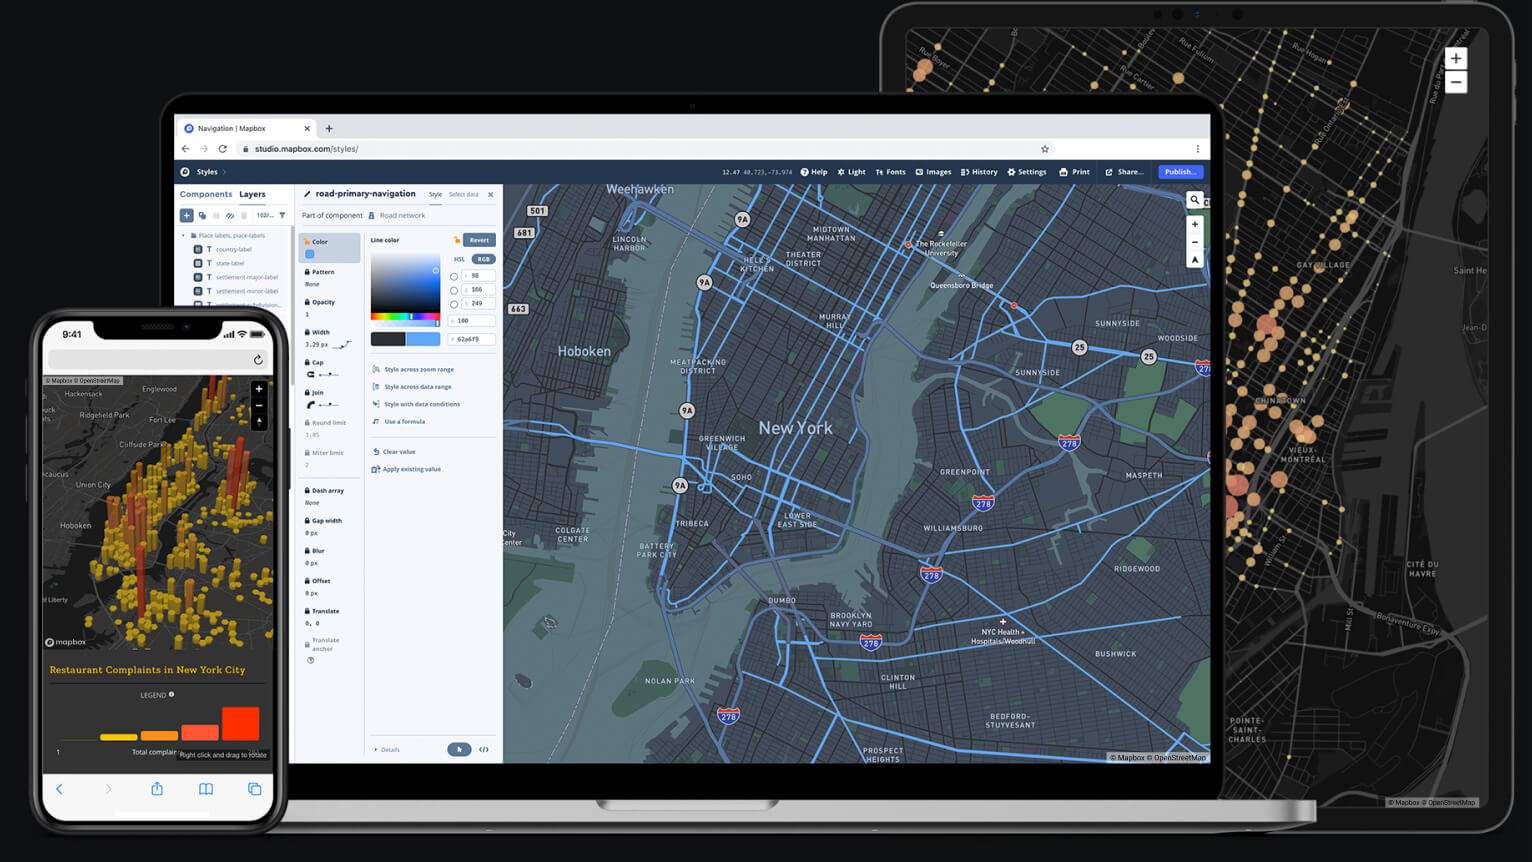Open bookmarks in the phone Safari toolbar
Screen dimensions: 1532x862
click(x=206, y=789)
